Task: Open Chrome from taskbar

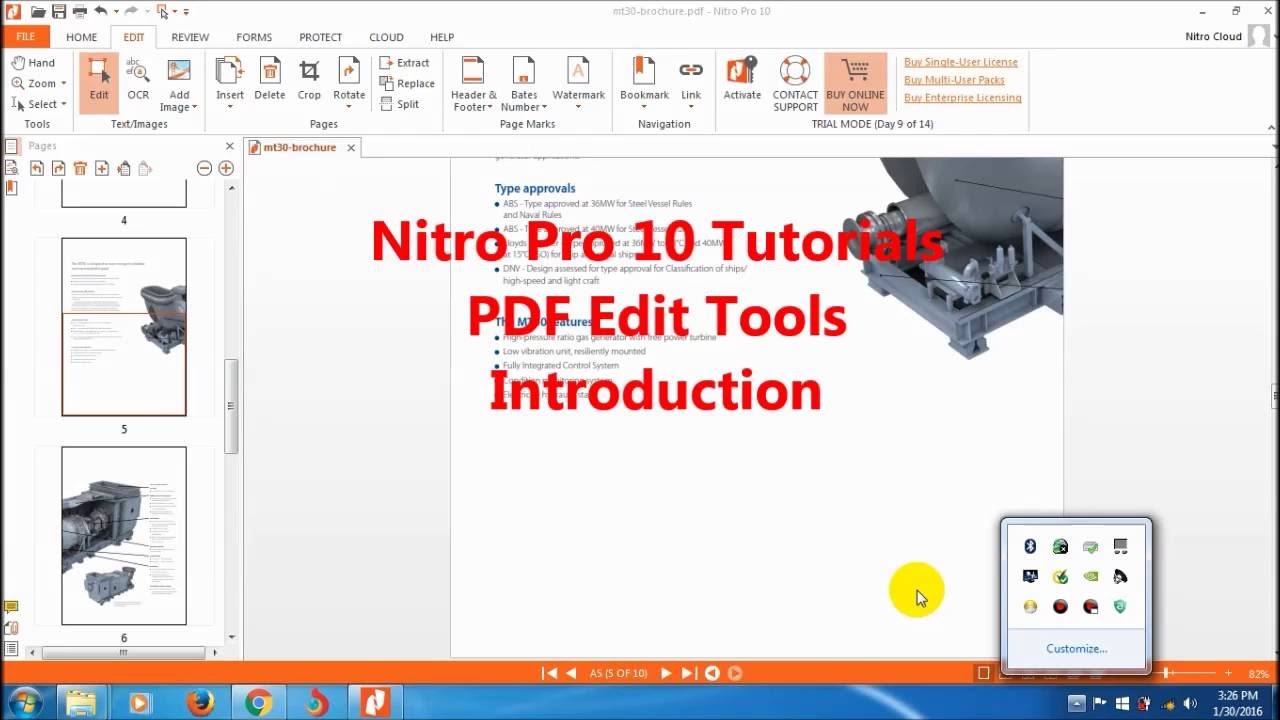Action: pos(258,703)
